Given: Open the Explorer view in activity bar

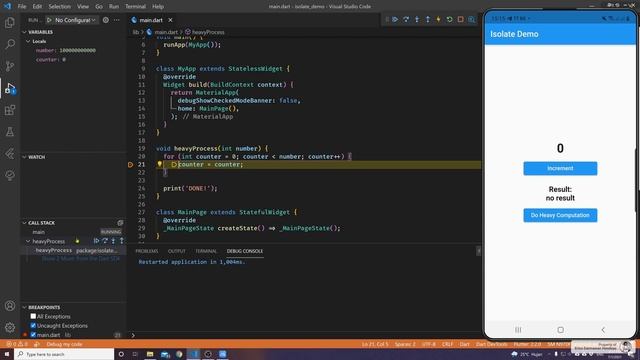Looking at the screenshot, I should pos(10,22).
